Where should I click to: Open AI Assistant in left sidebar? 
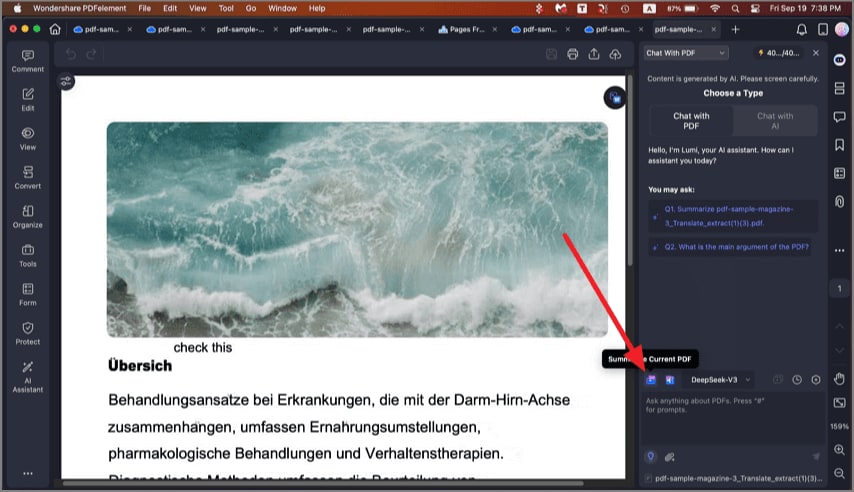coord(28,376)
